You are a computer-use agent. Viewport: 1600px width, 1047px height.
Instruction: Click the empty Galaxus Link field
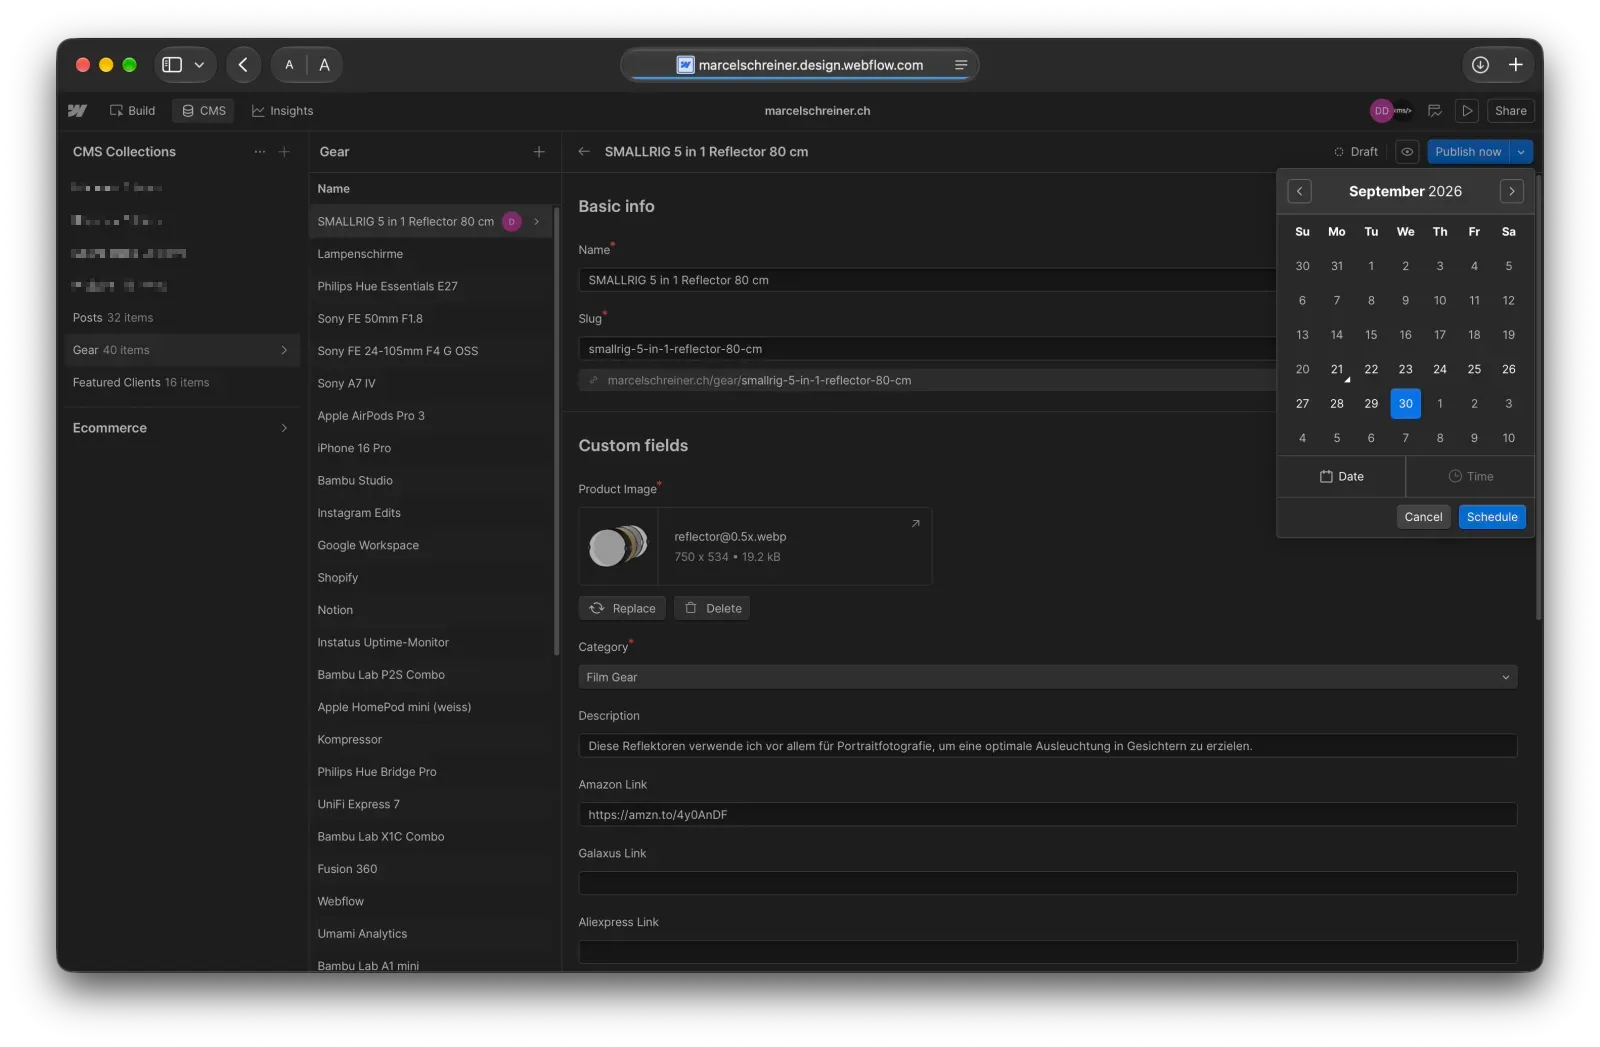(1047, 883)
